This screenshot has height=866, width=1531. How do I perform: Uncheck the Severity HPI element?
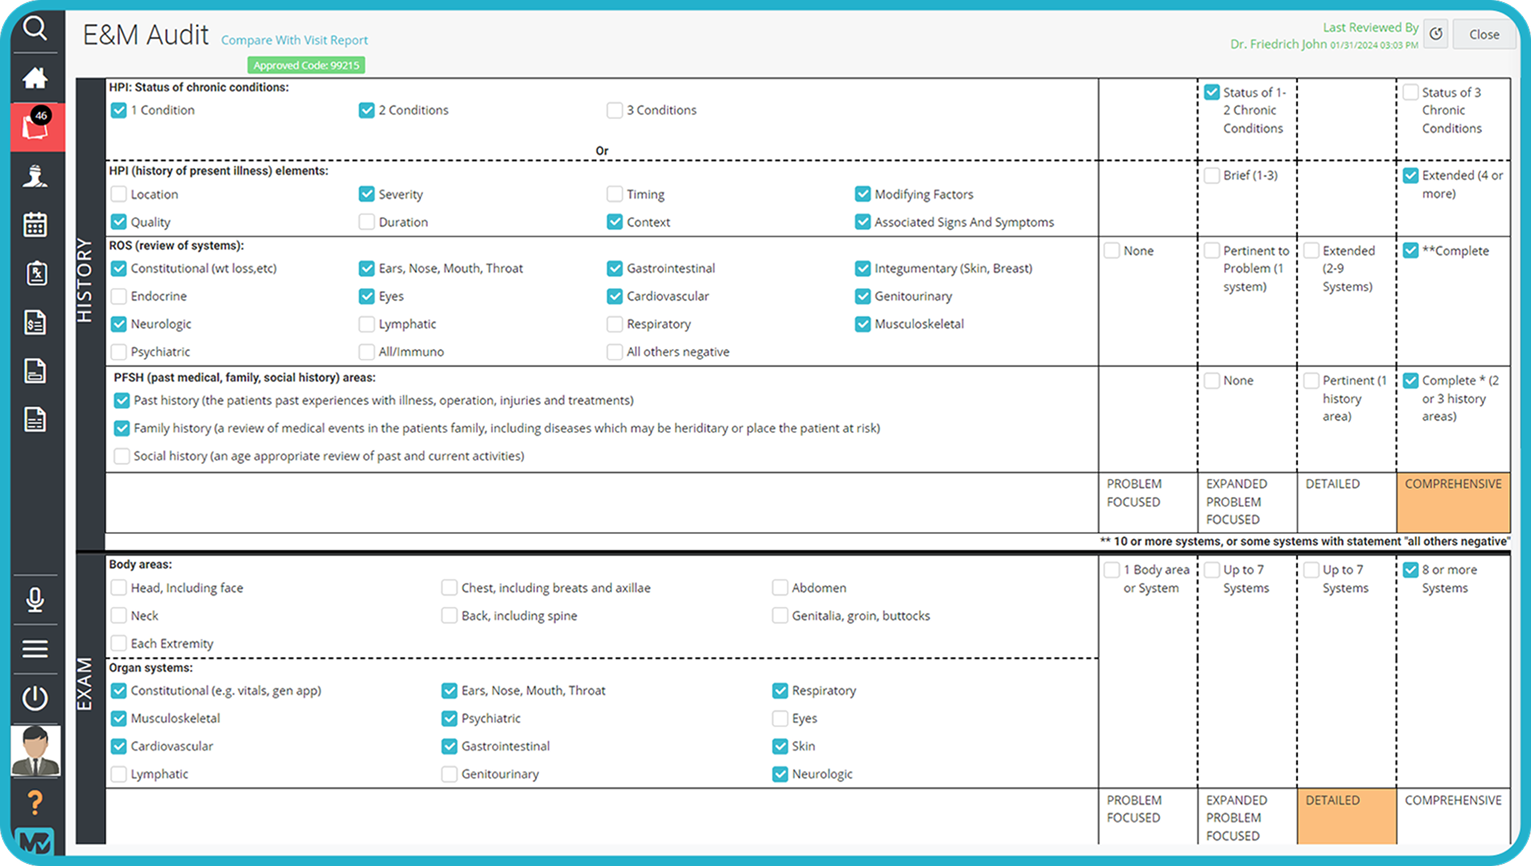pos(367,194)
